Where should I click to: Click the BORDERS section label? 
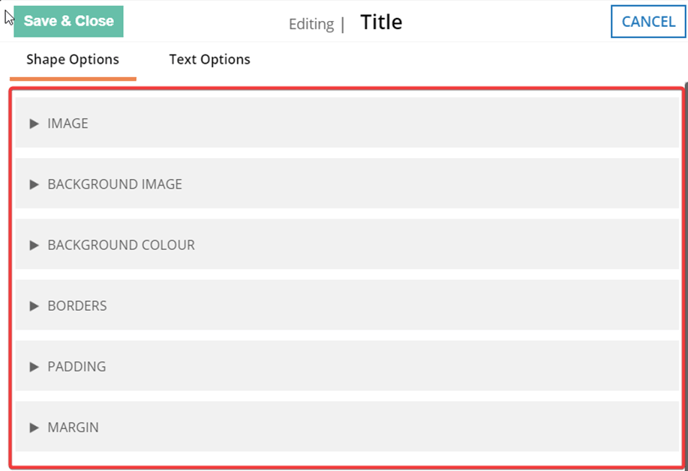tap(77, 306)
